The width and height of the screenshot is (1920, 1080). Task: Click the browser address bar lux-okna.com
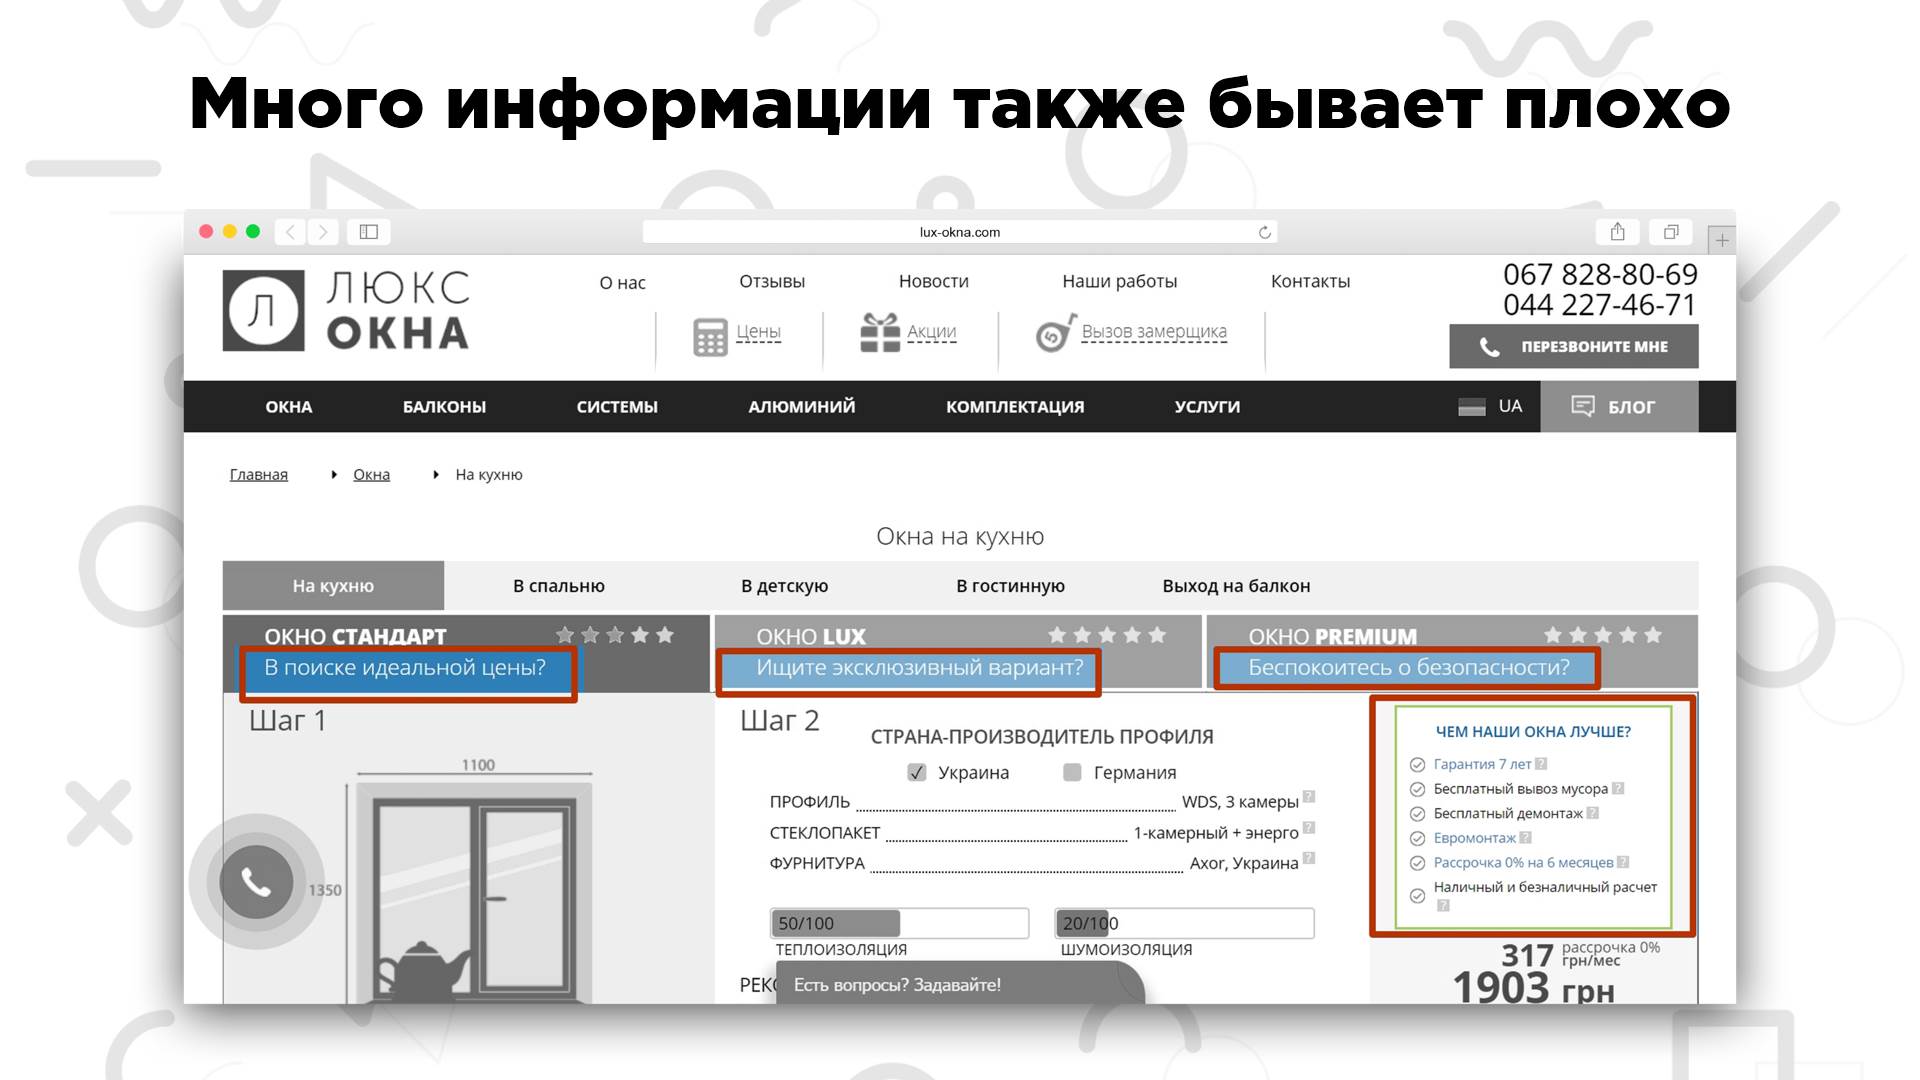(958, 232)
